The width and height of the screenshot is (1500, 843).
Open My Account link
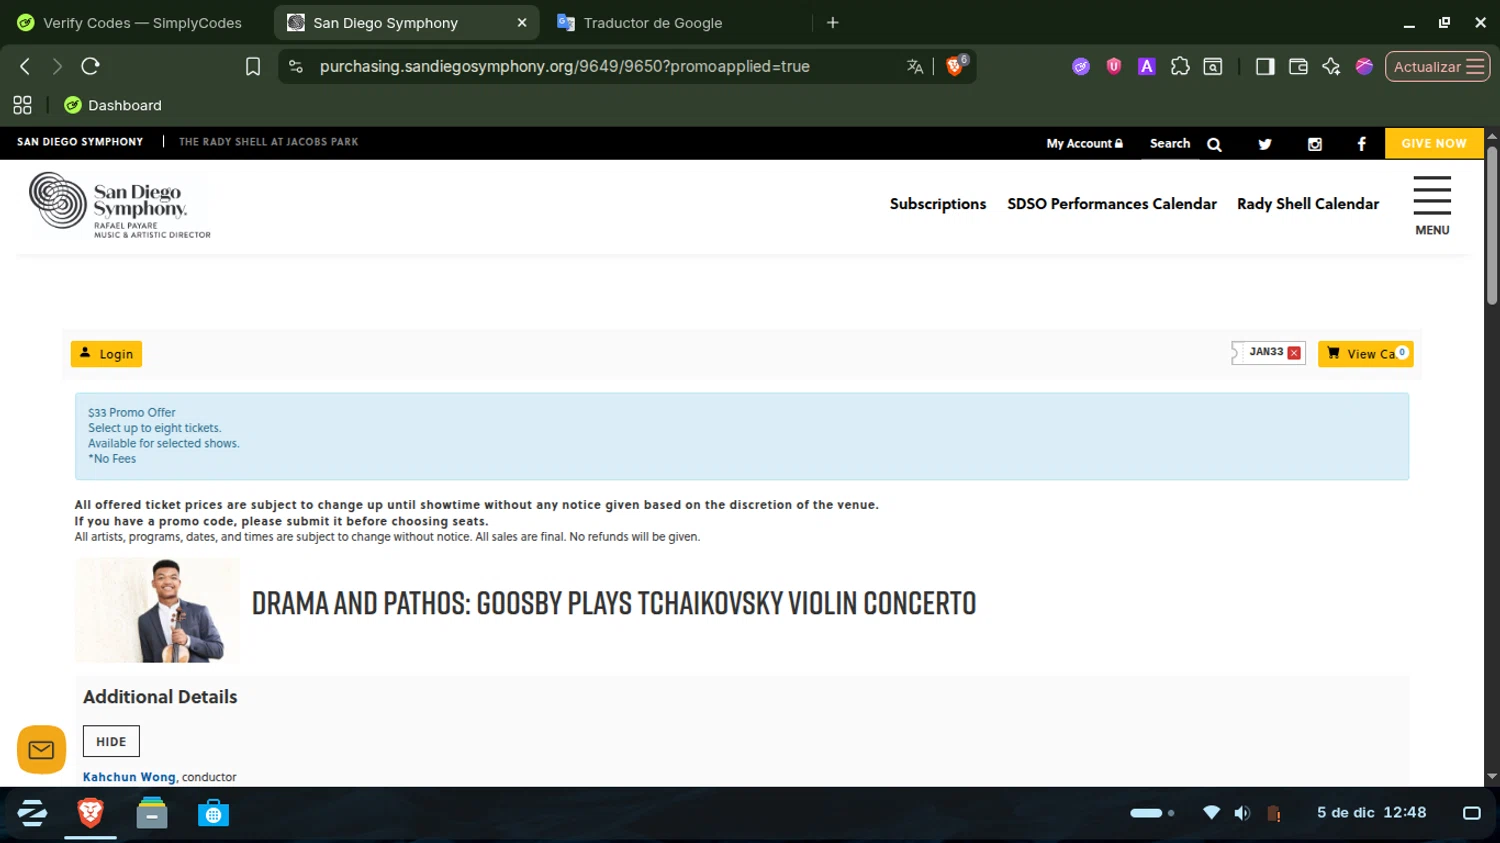pos(1084,144)
